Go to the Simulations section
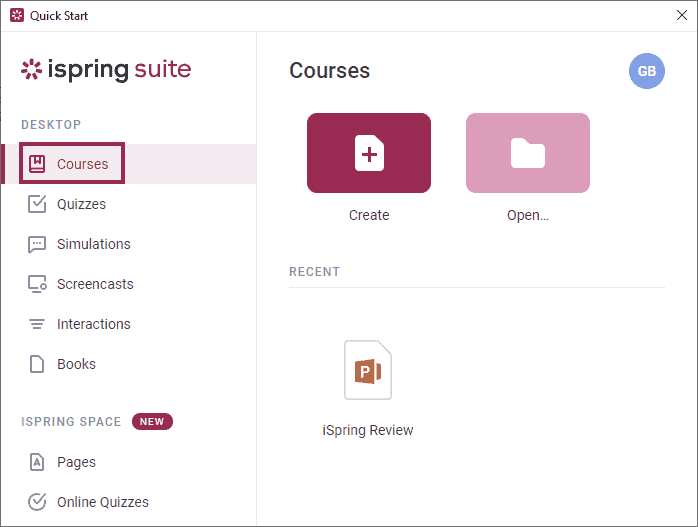The width and height of the screenshot is (698, 527). (93, 244)
